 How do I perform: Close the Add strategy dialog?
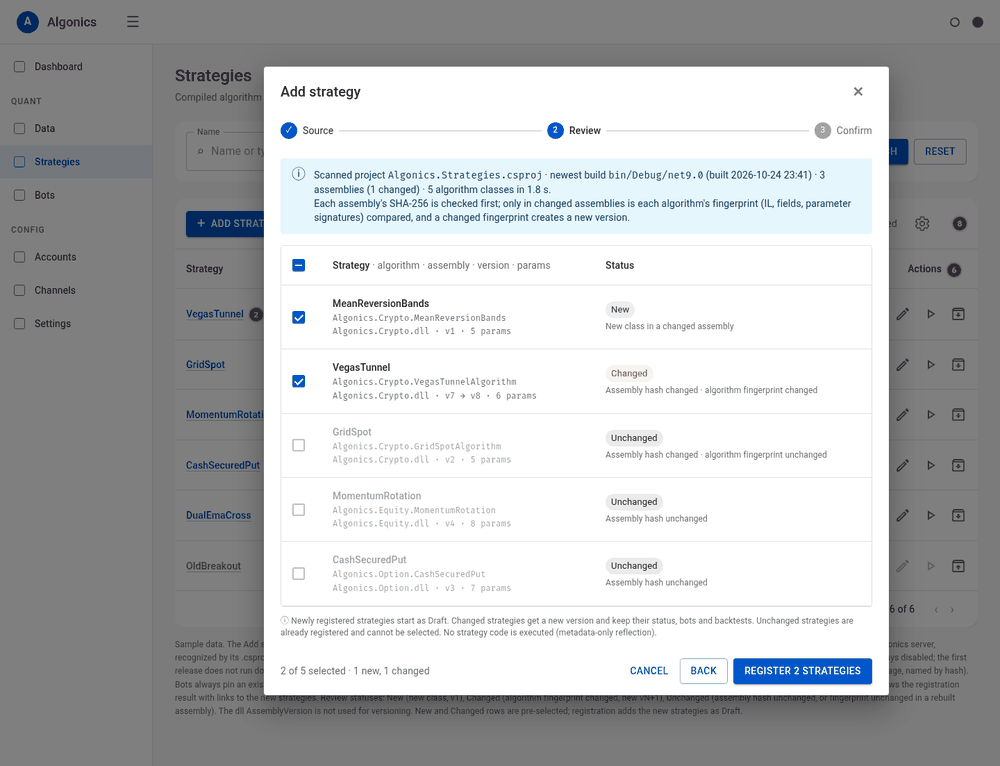click(x=858, y=92)
